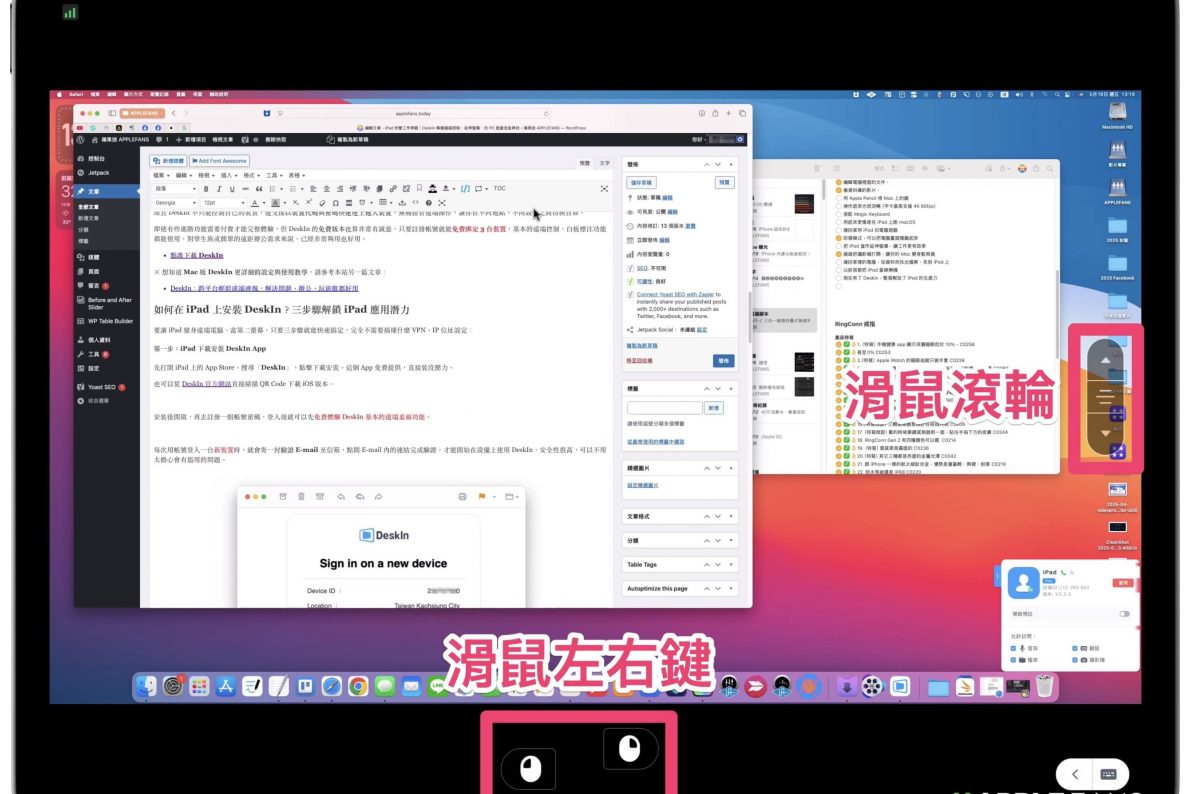
Task: Open the Georgia font family dropdown
Action: [x=177, y=201]
